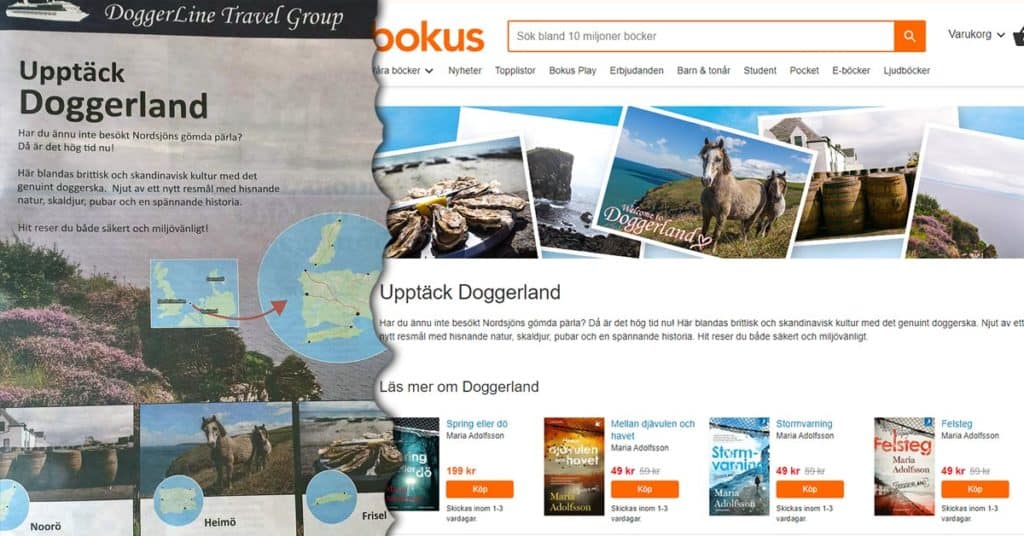Open the Stormvarning book cover thumbnail
The width and height of the screenshot is (1024, 536).
click(739, 466)
